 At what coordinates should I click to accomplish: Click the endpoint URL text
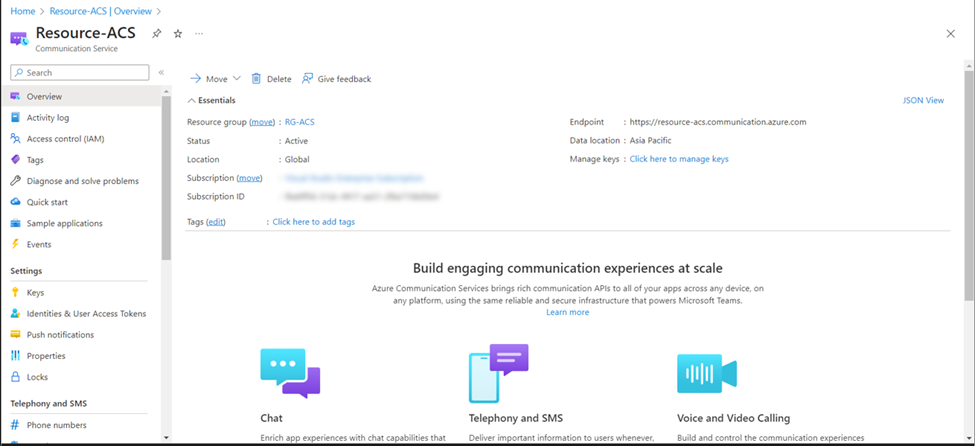(x=718, y=122)
